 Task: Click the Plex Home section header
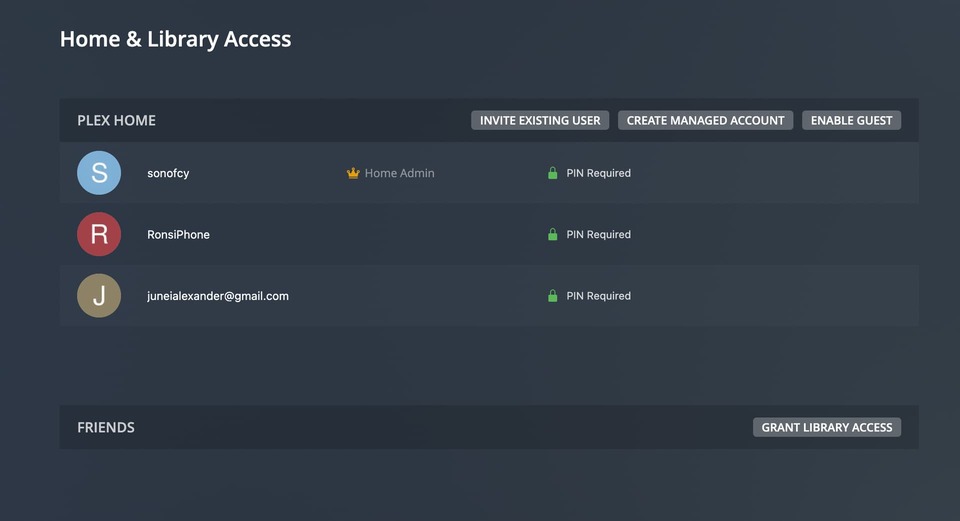(x=117, y=120)
